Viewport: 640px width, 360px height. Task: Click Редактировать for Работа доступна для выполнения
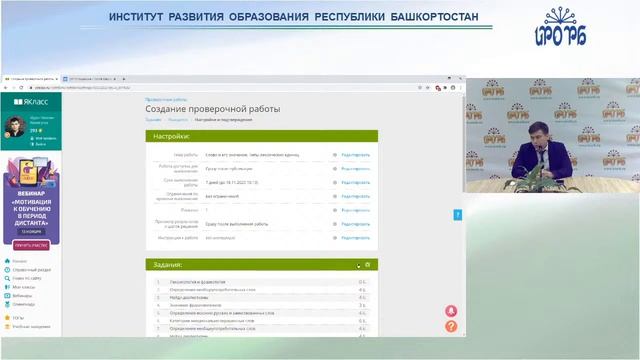click(356, 169)
